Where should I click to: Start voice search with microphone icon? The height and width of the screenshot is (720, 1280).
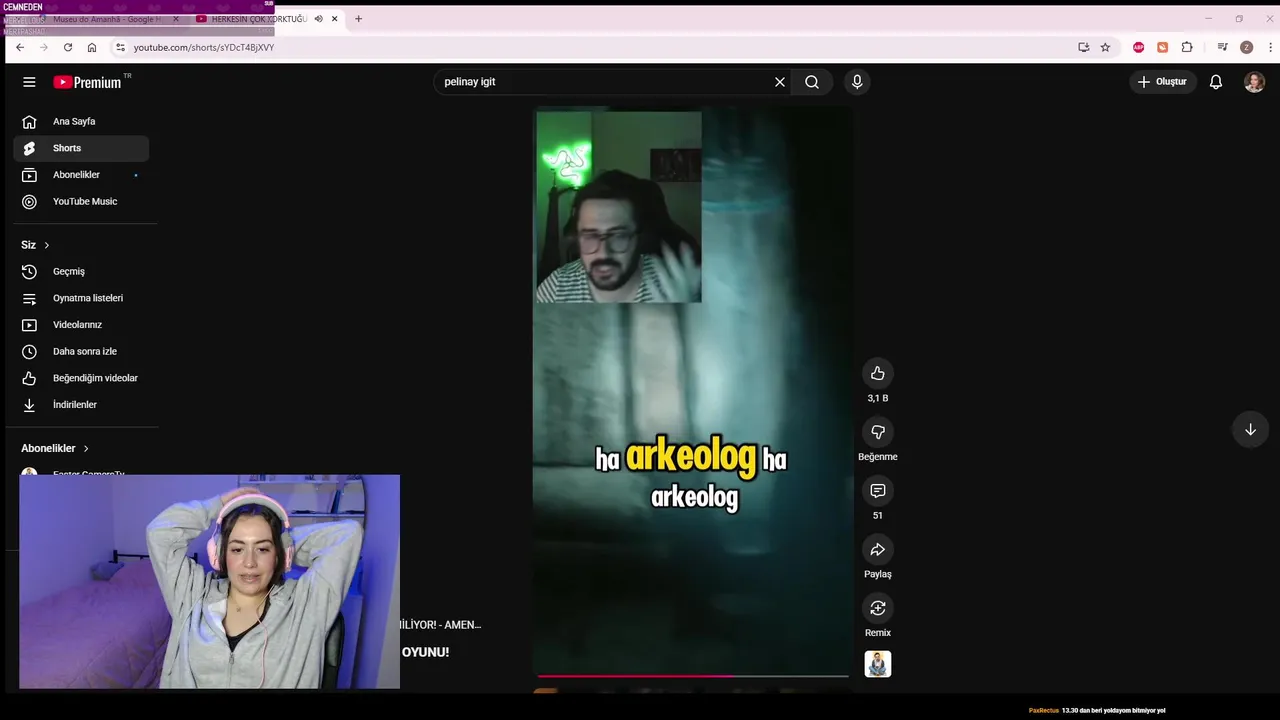tap(857, 82)
